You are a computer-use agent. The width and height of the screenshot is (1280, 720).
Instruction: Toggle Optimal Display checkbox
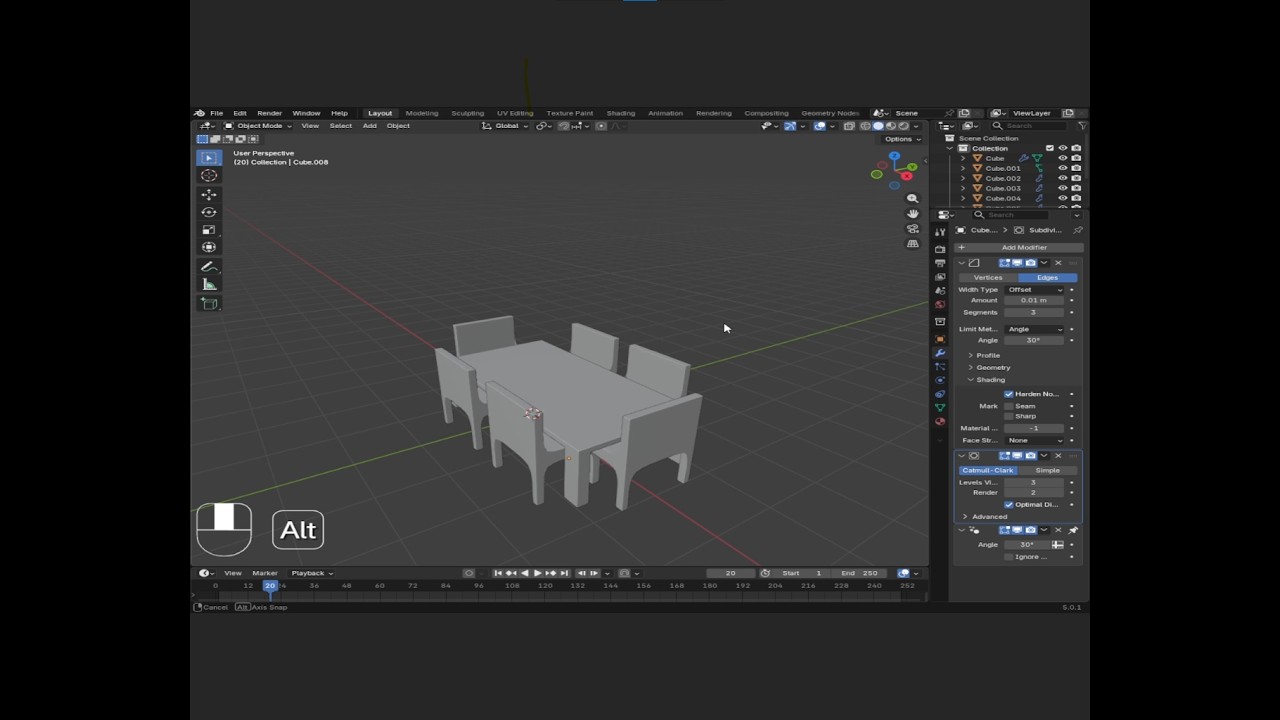[1008, 505]
